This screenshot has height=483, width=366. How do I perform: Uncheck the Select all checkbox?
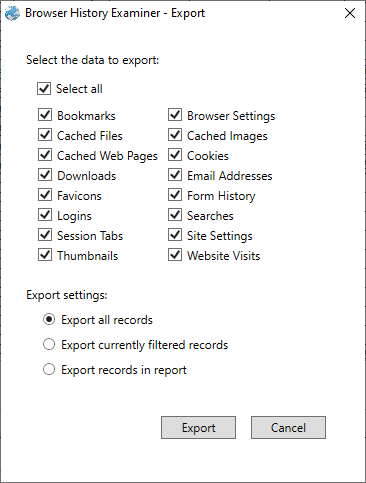(x=44, y=89)
